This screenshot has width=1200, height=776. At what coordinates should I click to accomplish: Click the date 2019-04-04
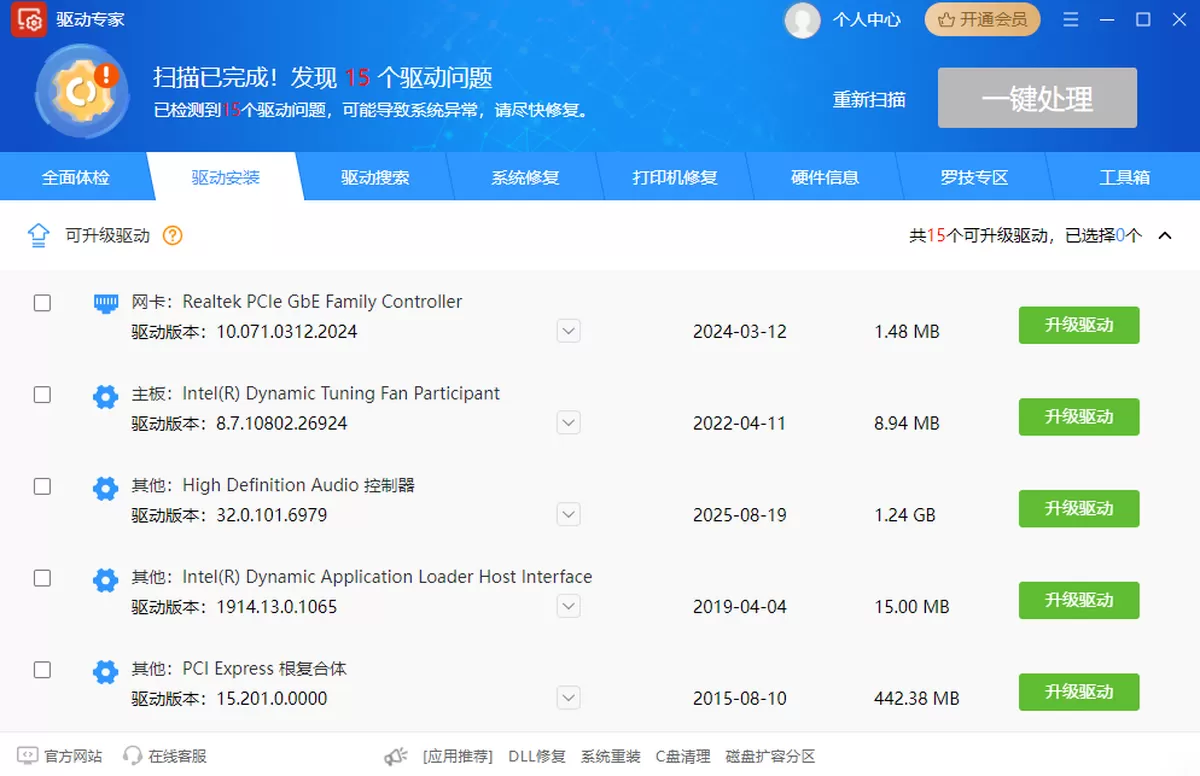coord(740,606)
